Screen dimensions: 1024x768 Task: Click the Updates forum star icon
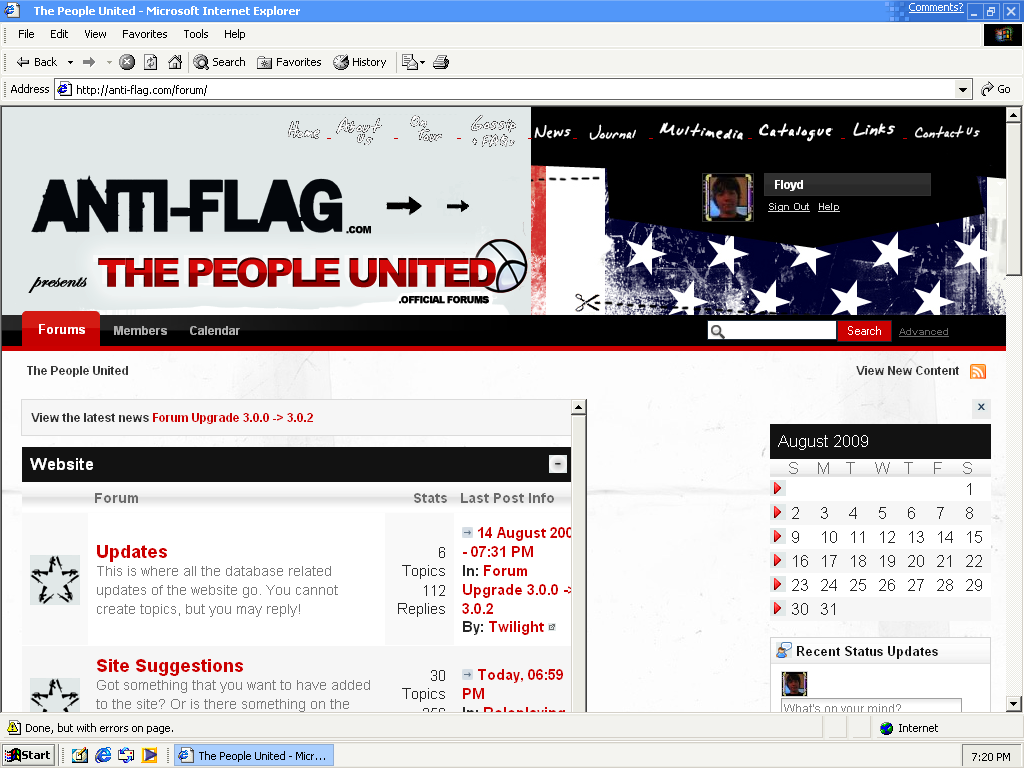coord(55,580)
